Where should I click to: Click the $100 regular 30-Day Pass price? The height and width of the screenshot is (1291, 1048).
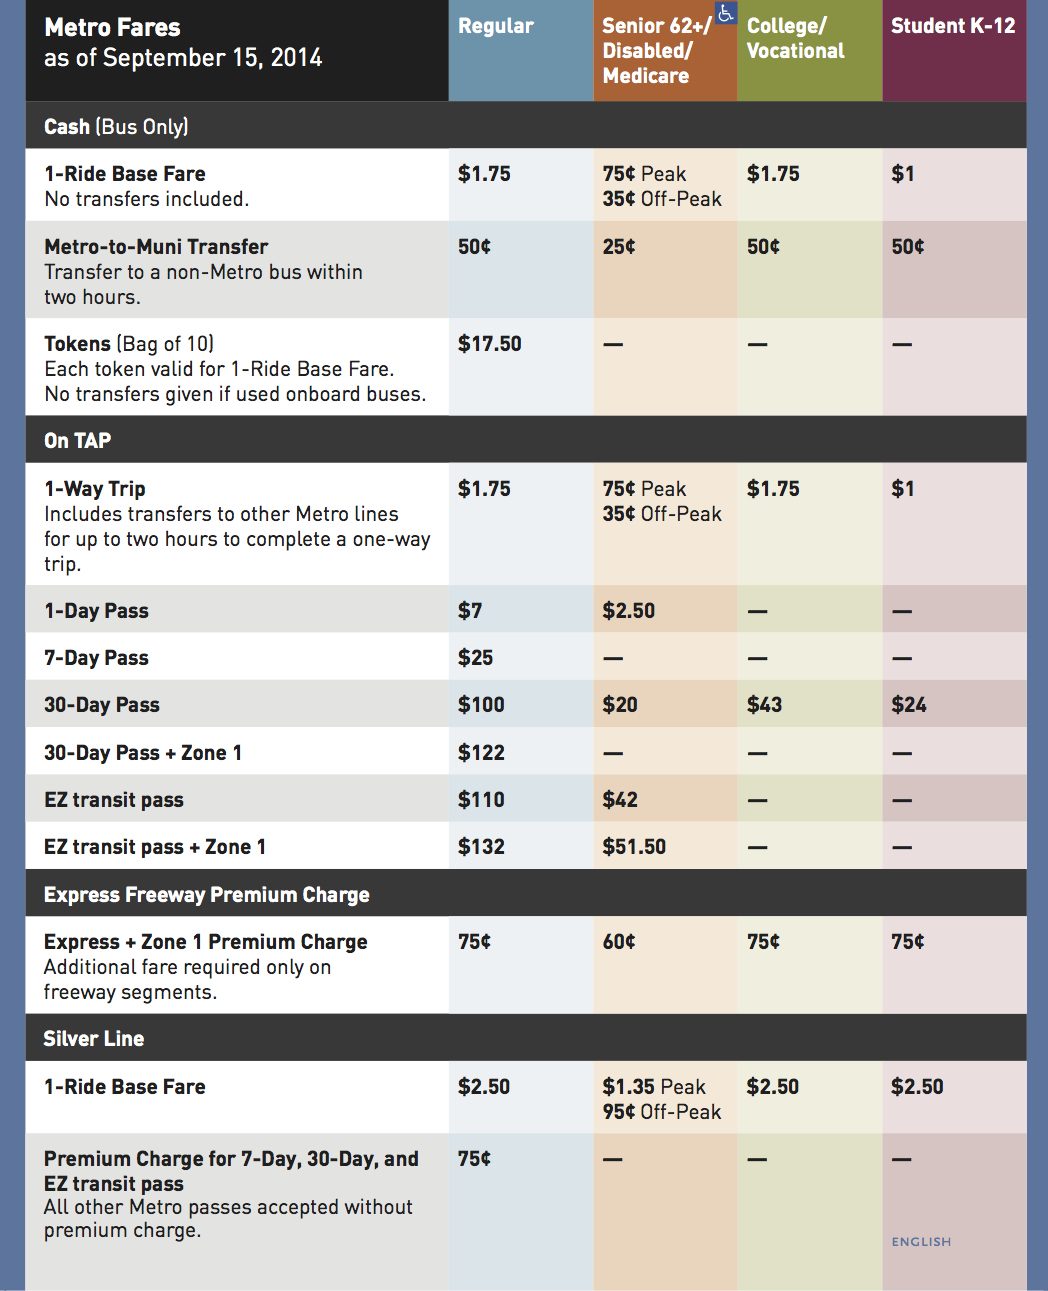click(482, 705)
